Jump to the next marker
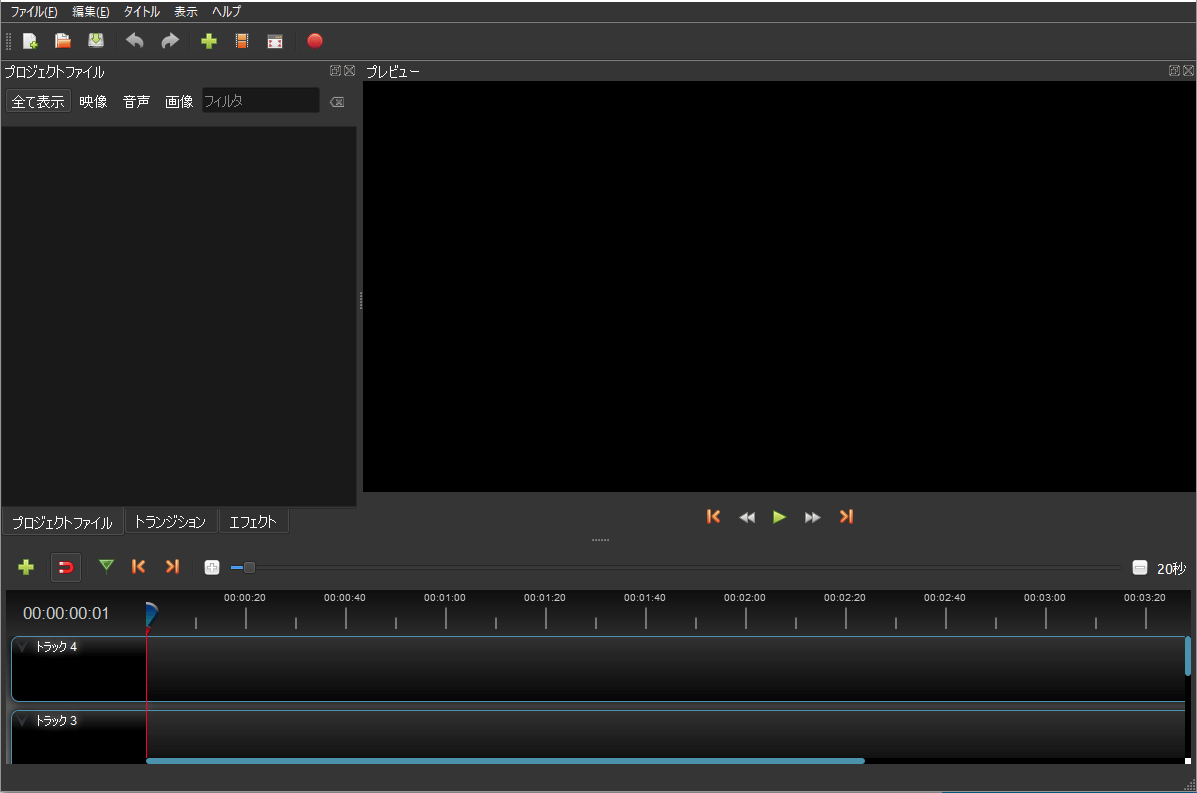 (x=172, y=567)
